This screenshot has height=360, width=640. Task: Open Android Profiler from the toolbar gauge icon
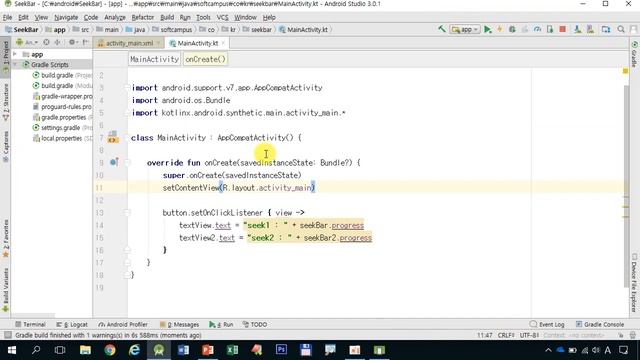click(x=537, y=29)
